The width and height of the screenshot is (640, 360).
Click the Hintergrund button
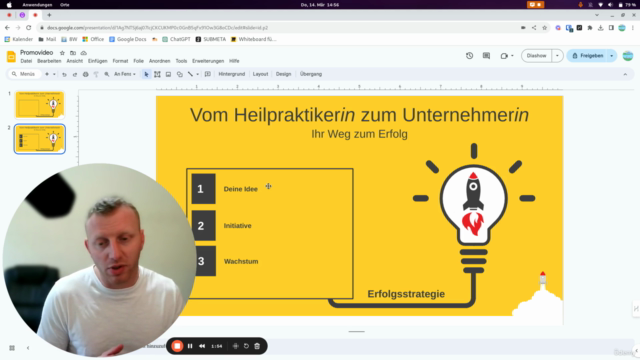pyautogui.click(x=232, y=74)
